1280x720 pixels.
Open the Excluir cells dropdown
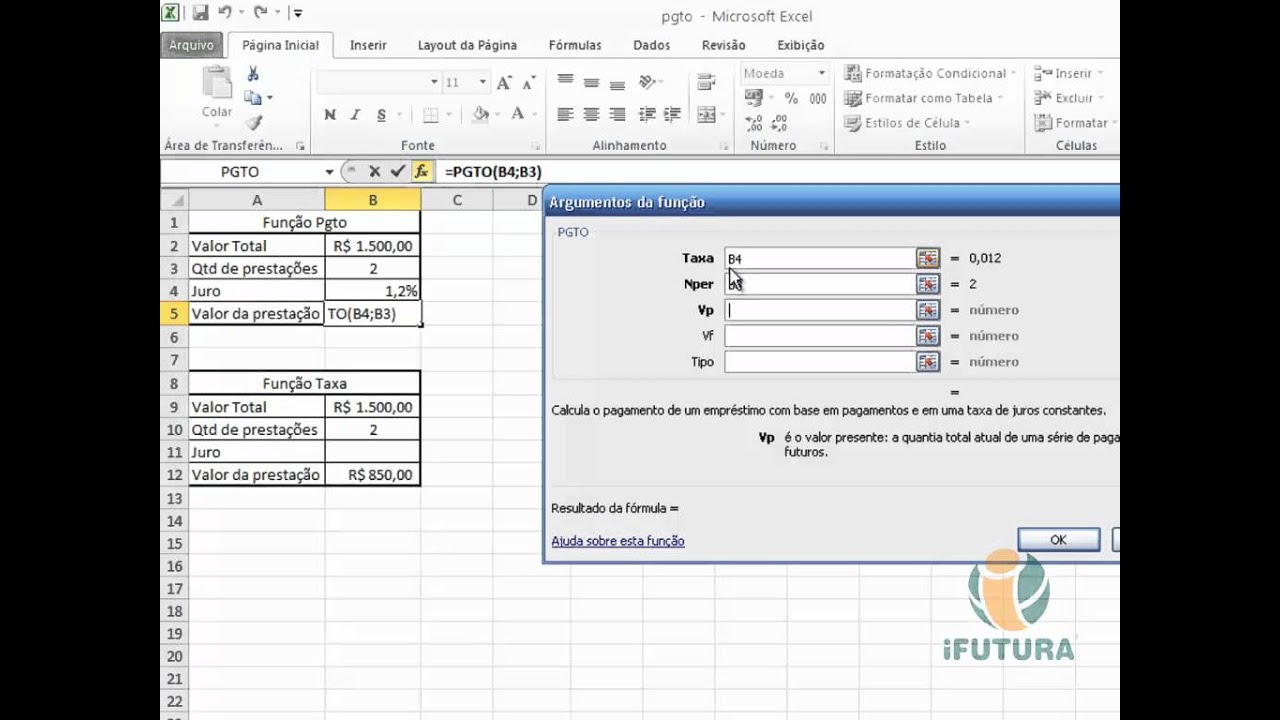click(x=1071, y=98)
